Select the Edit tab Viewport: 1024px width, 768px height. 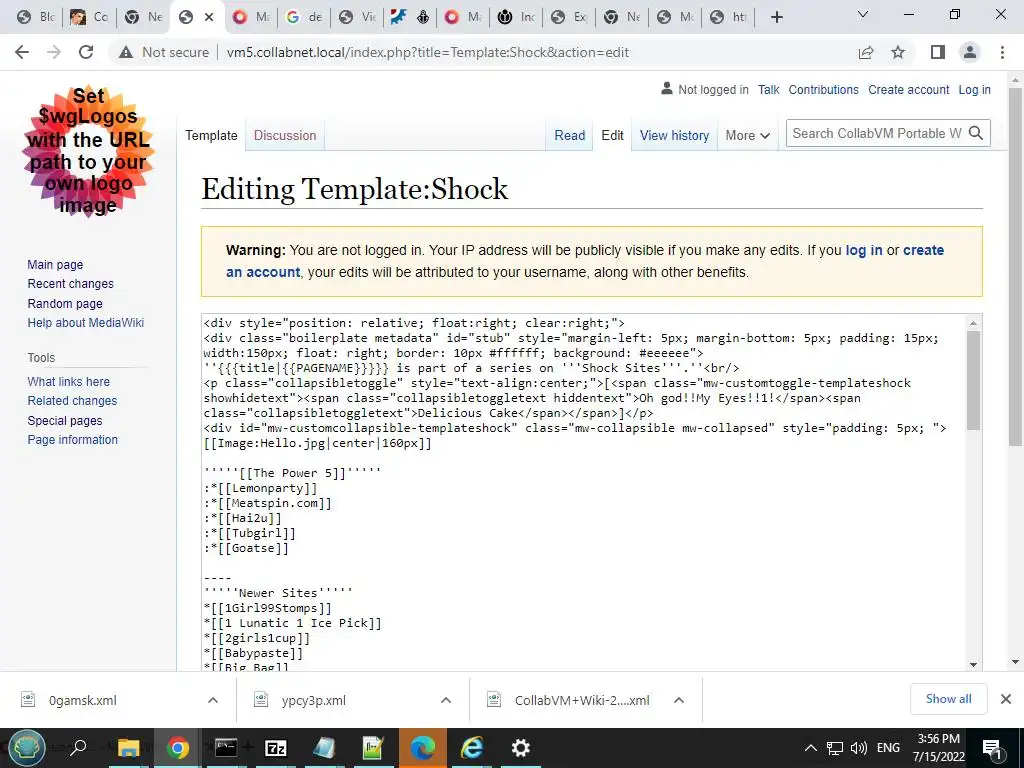[613, 135]
